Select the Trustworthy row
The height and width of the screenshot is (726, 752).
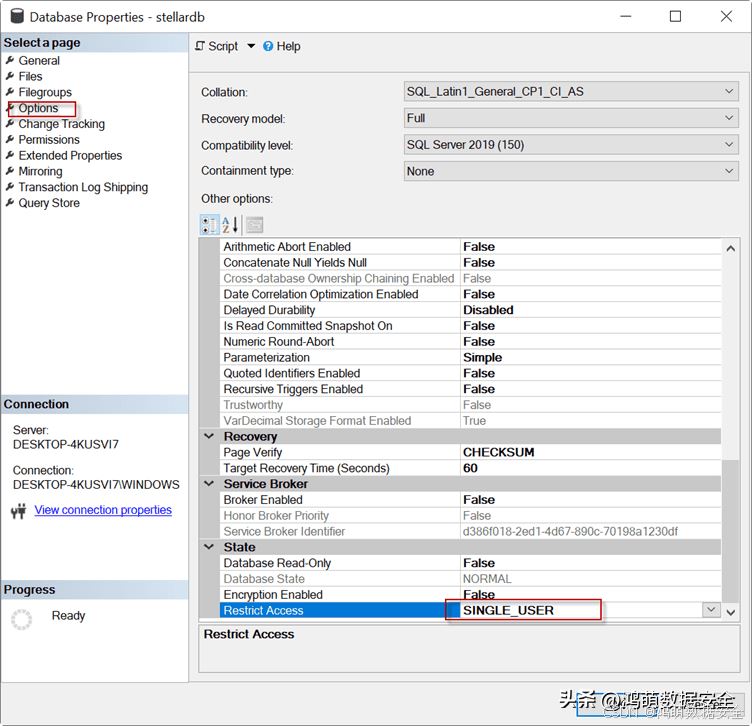coord(472,405)
